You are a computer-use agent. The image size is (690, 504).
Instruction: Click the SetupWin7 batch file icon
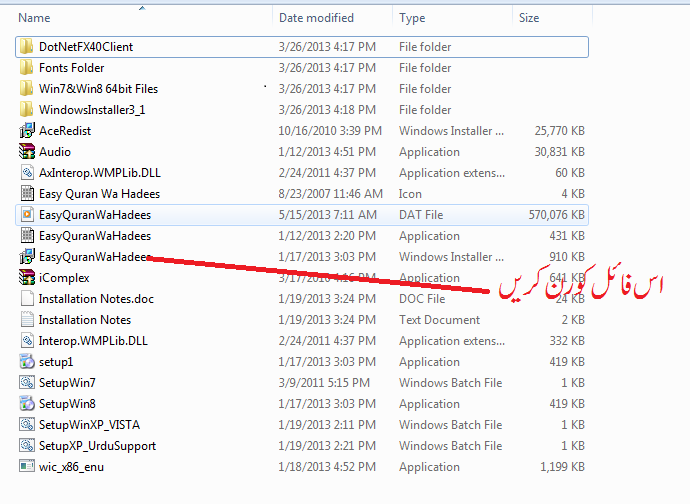click(27, 383)
